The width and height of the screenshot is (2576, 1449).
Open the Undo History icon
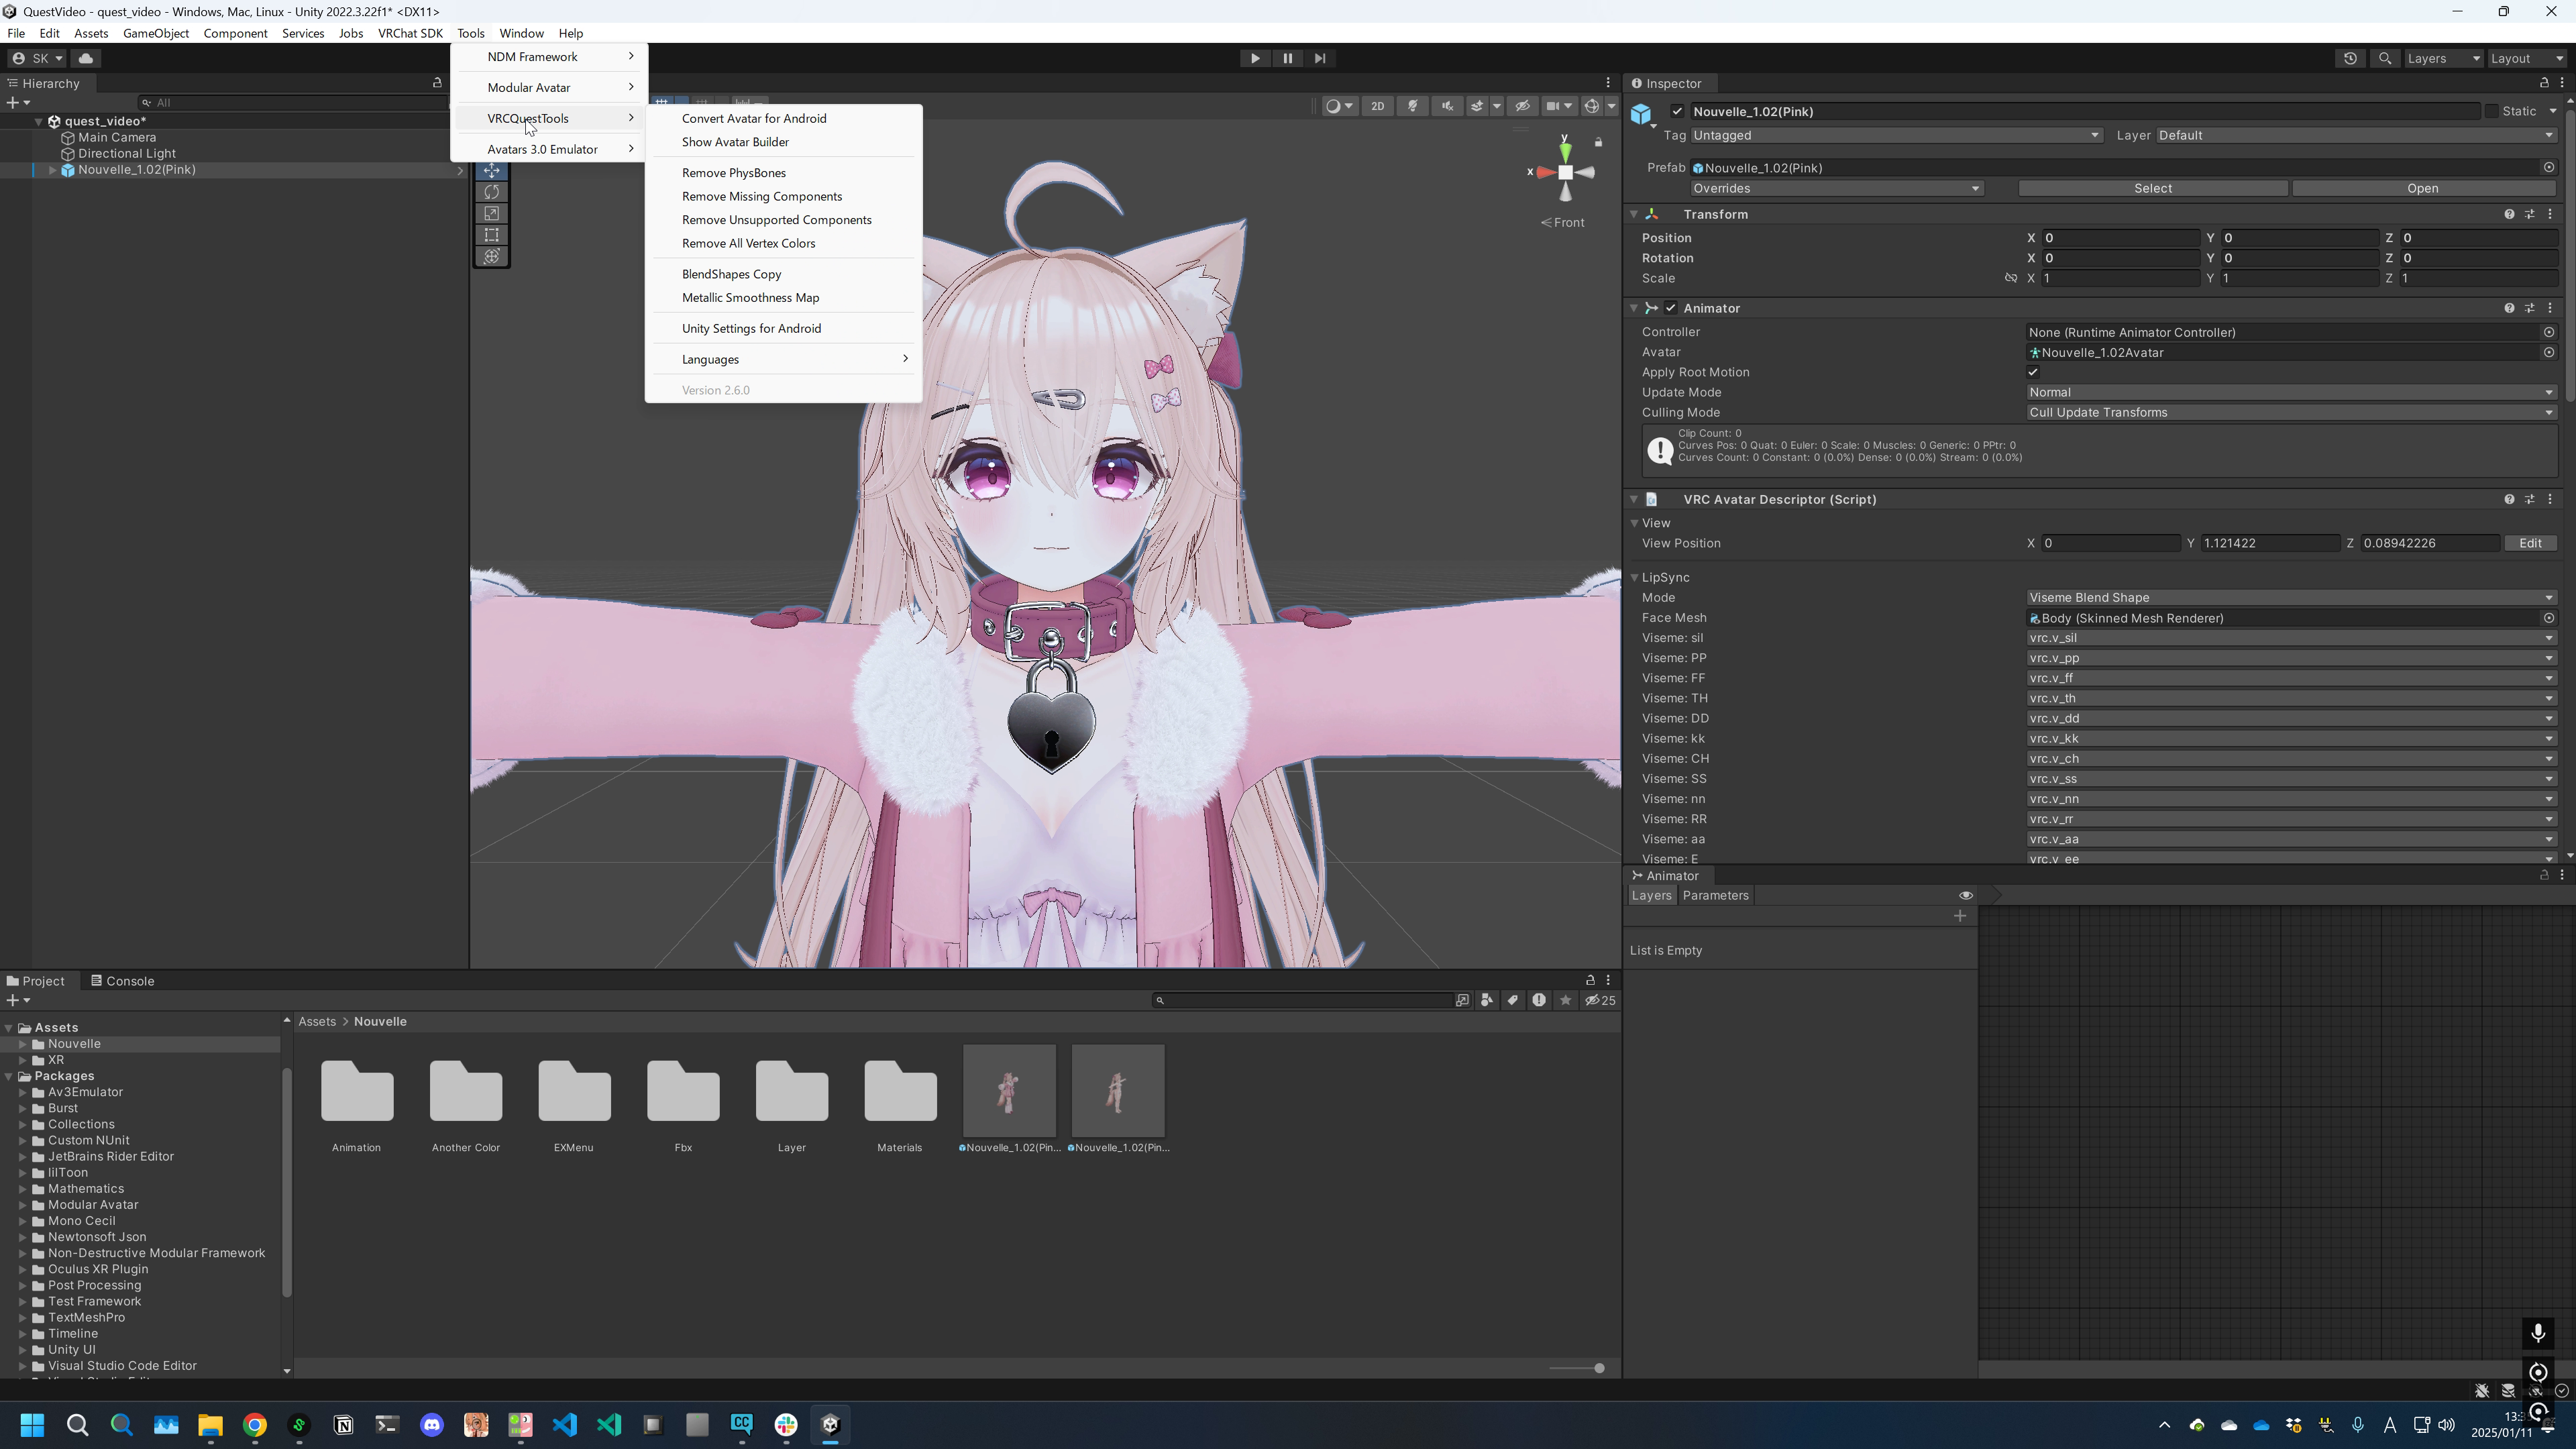2350,58
